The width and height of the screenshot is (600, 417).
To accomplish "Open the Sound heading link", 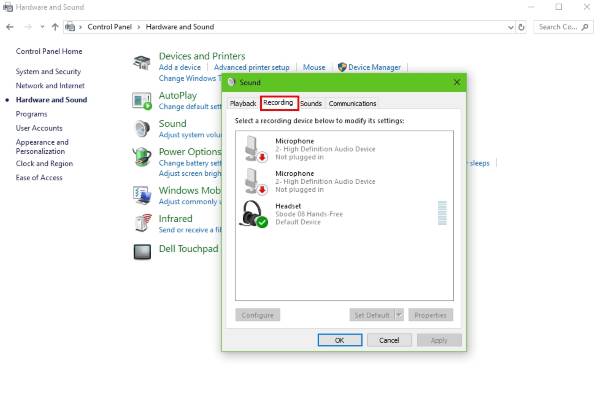I will [x=173, y=124].
